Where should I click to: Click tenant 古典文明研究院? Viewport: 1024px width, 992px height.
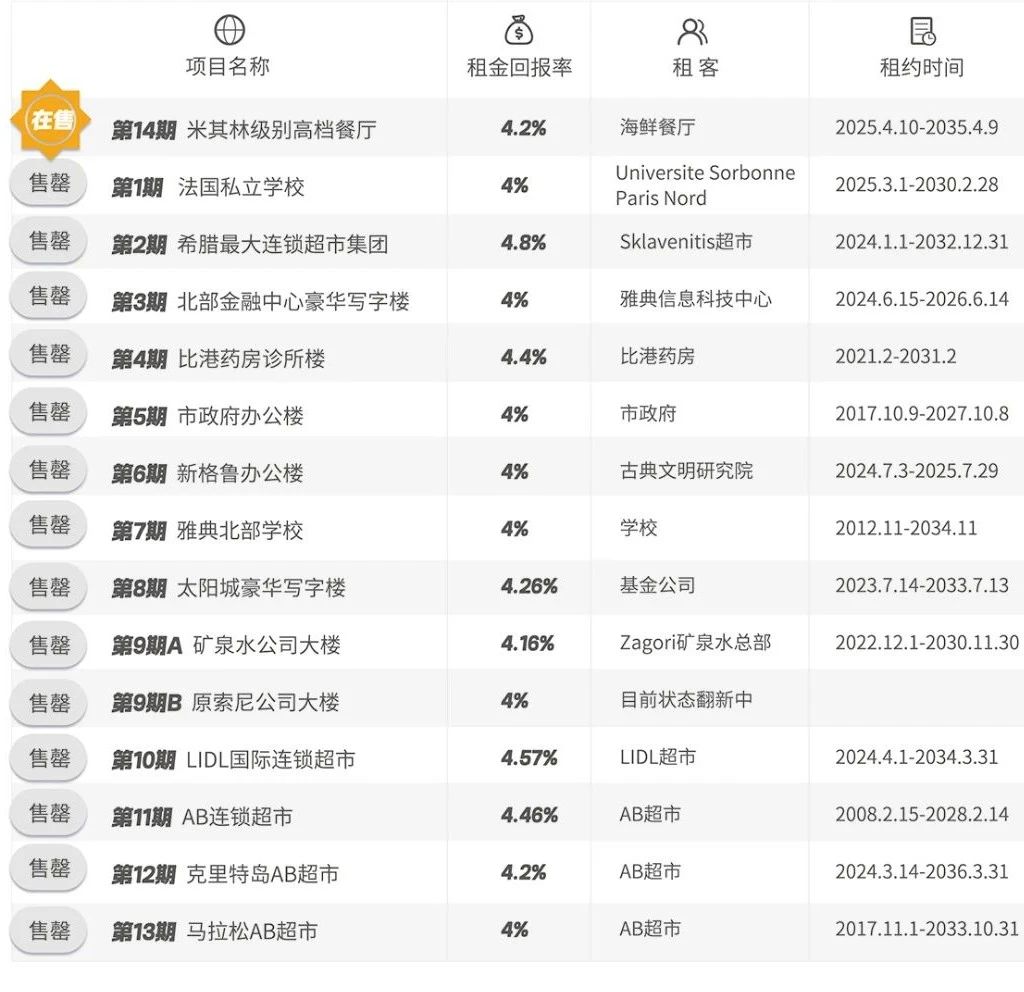pos(686,471)
